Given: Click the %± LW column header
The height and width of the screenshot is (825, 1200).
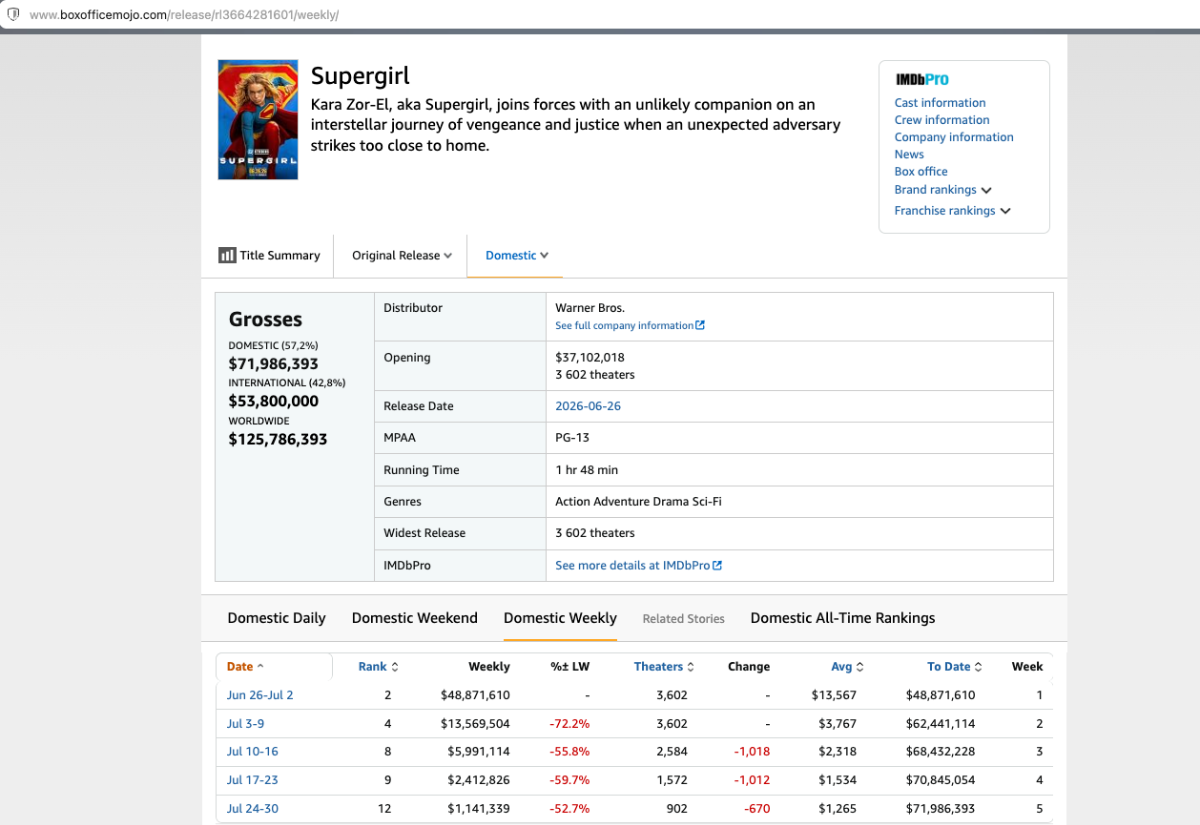Looking at the screenshot, I should click(570, 666).
